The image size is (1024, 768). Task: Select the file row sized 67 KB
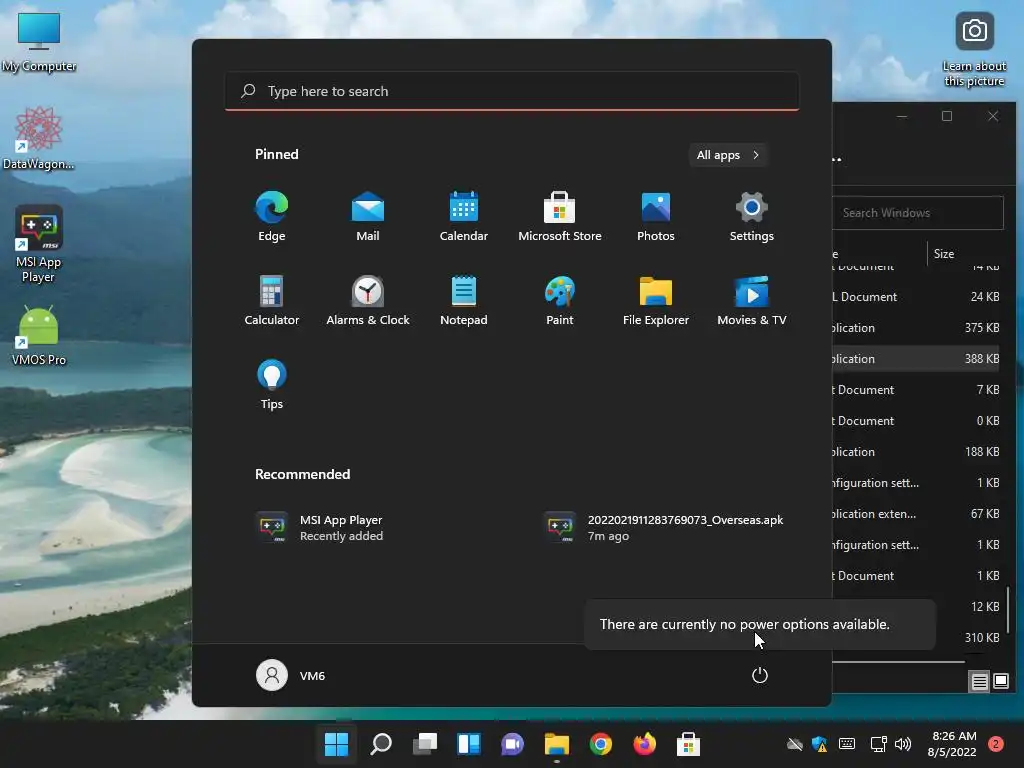coord(916,514)
